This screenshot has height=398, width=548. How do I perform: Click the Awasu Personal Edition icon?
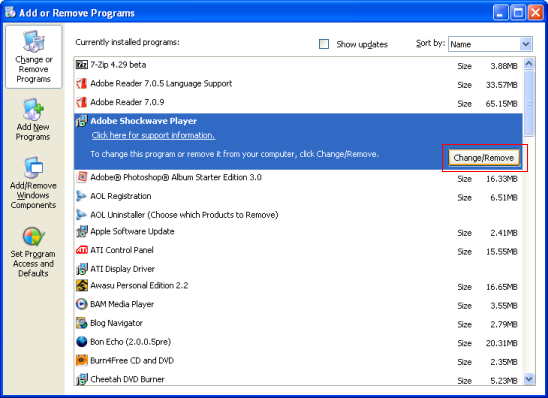tap(81, 285)
